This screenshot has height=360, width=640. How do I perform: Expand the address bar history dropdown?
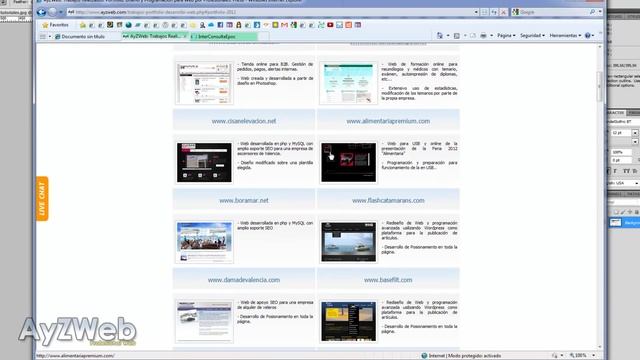(476, 12)
